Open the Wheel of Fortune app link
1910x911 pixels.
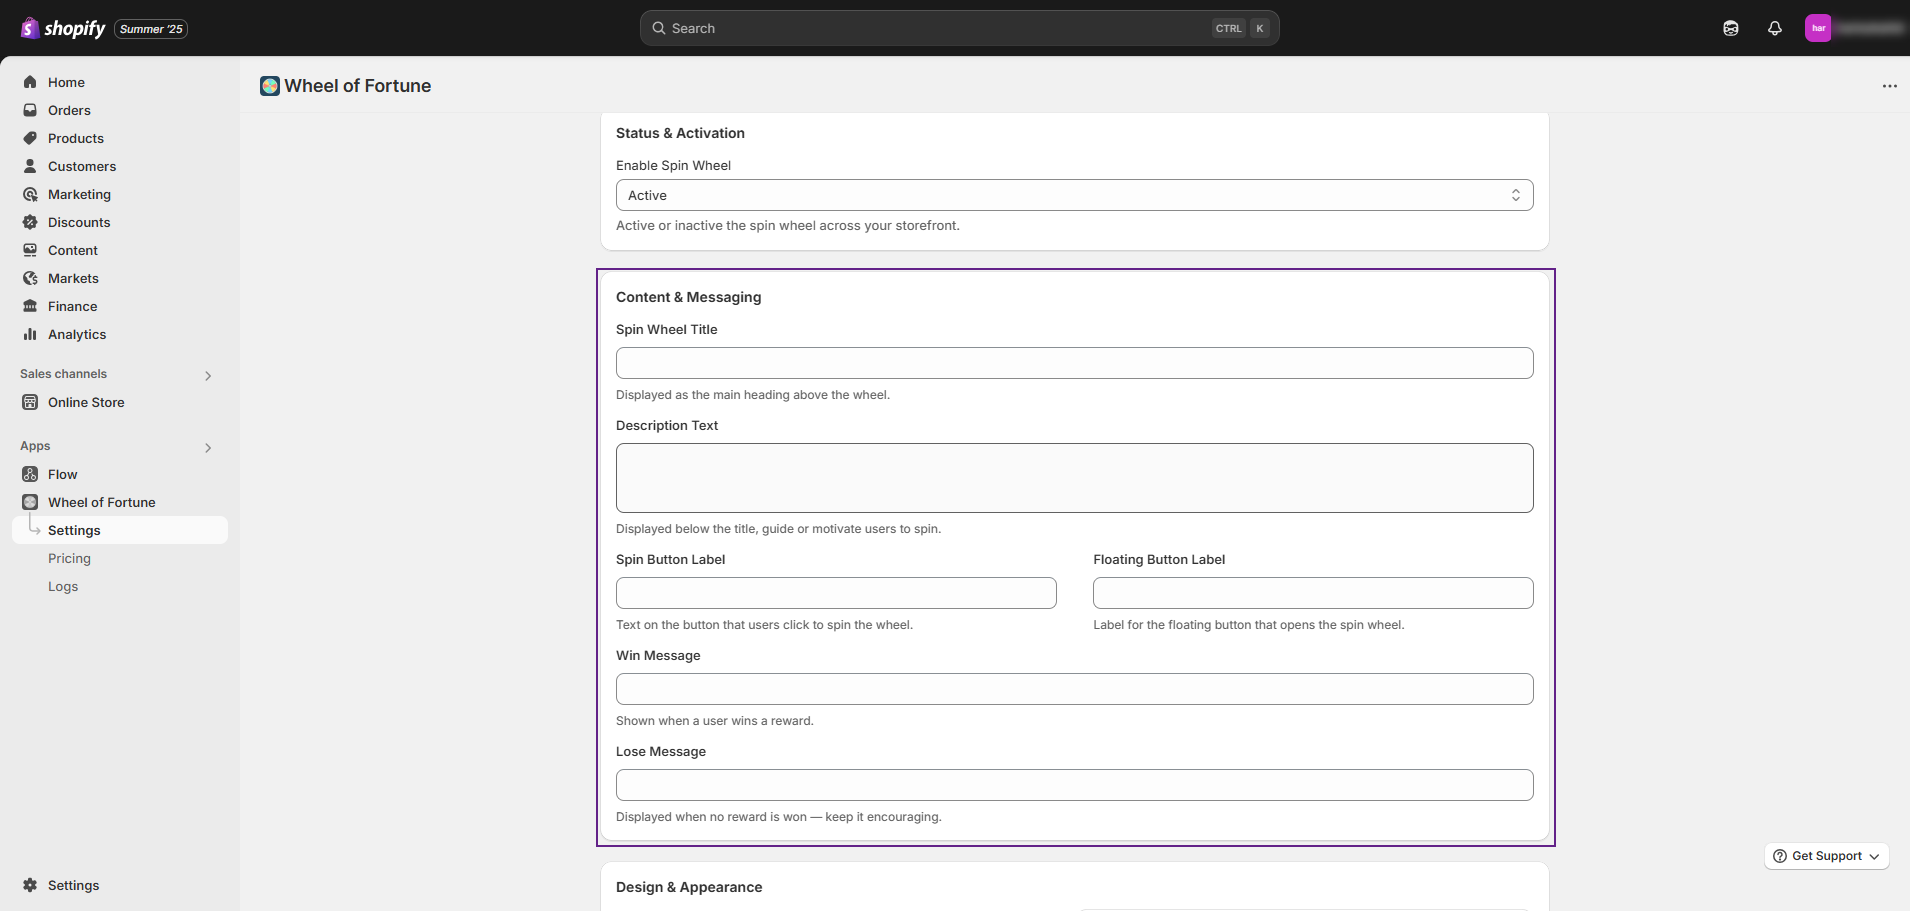coord(102,502)
